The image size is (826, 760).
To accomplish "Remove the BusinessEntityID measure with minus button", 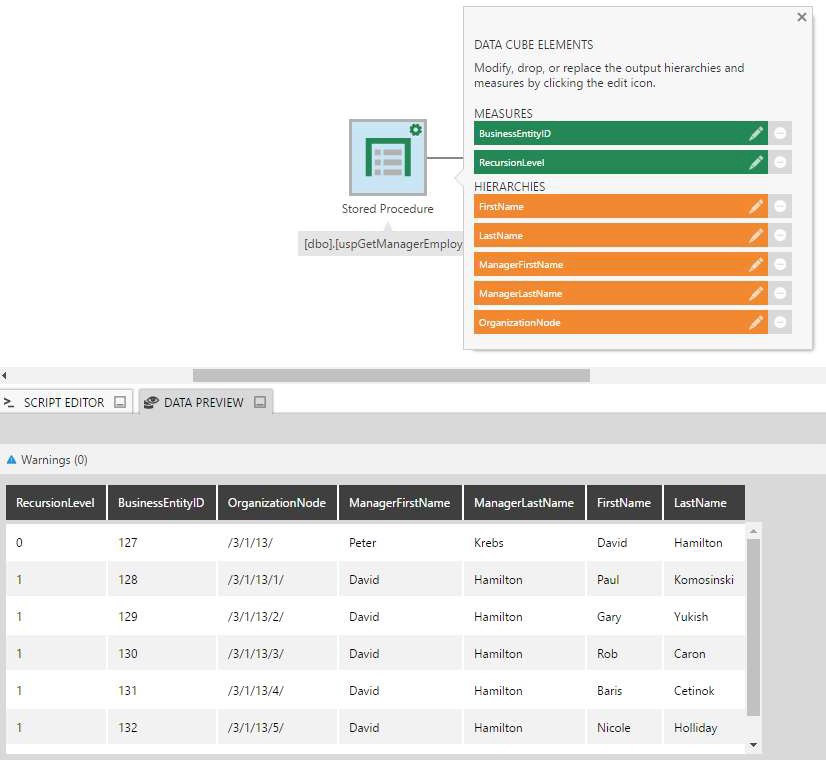I will (780, 133).
